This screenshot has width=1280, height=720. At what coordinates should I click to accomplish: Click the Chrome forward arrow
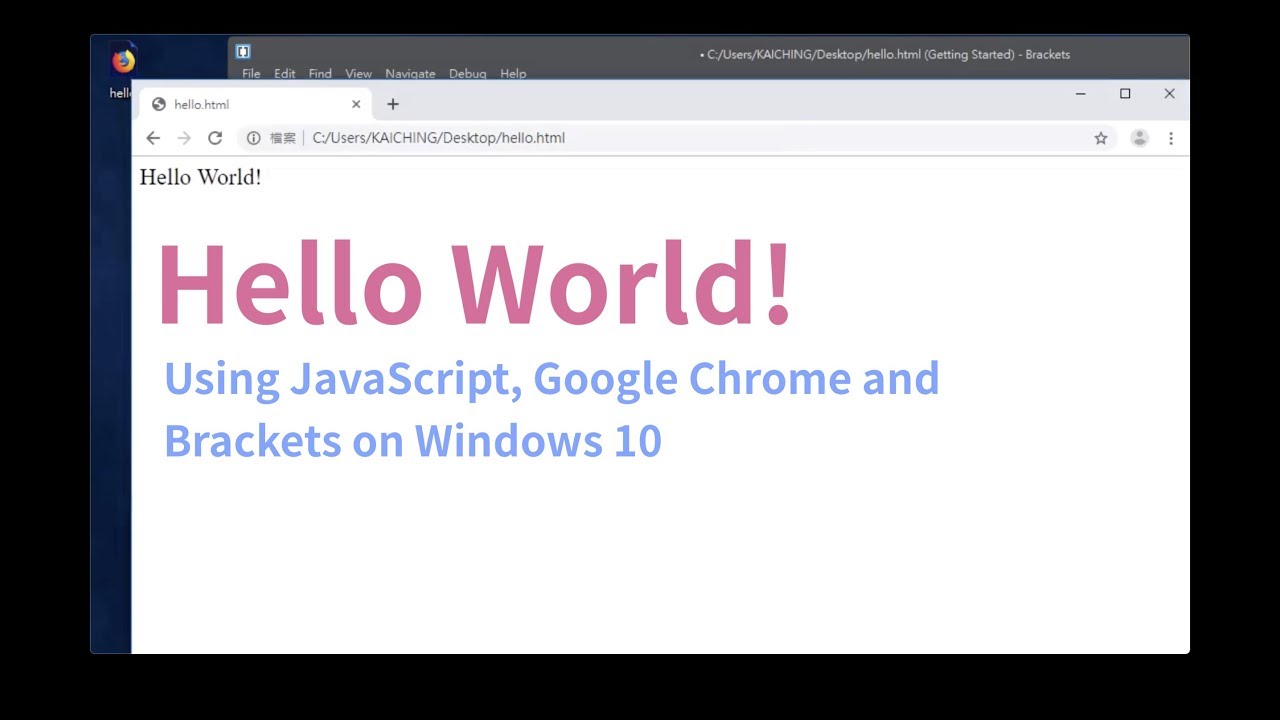184,138
